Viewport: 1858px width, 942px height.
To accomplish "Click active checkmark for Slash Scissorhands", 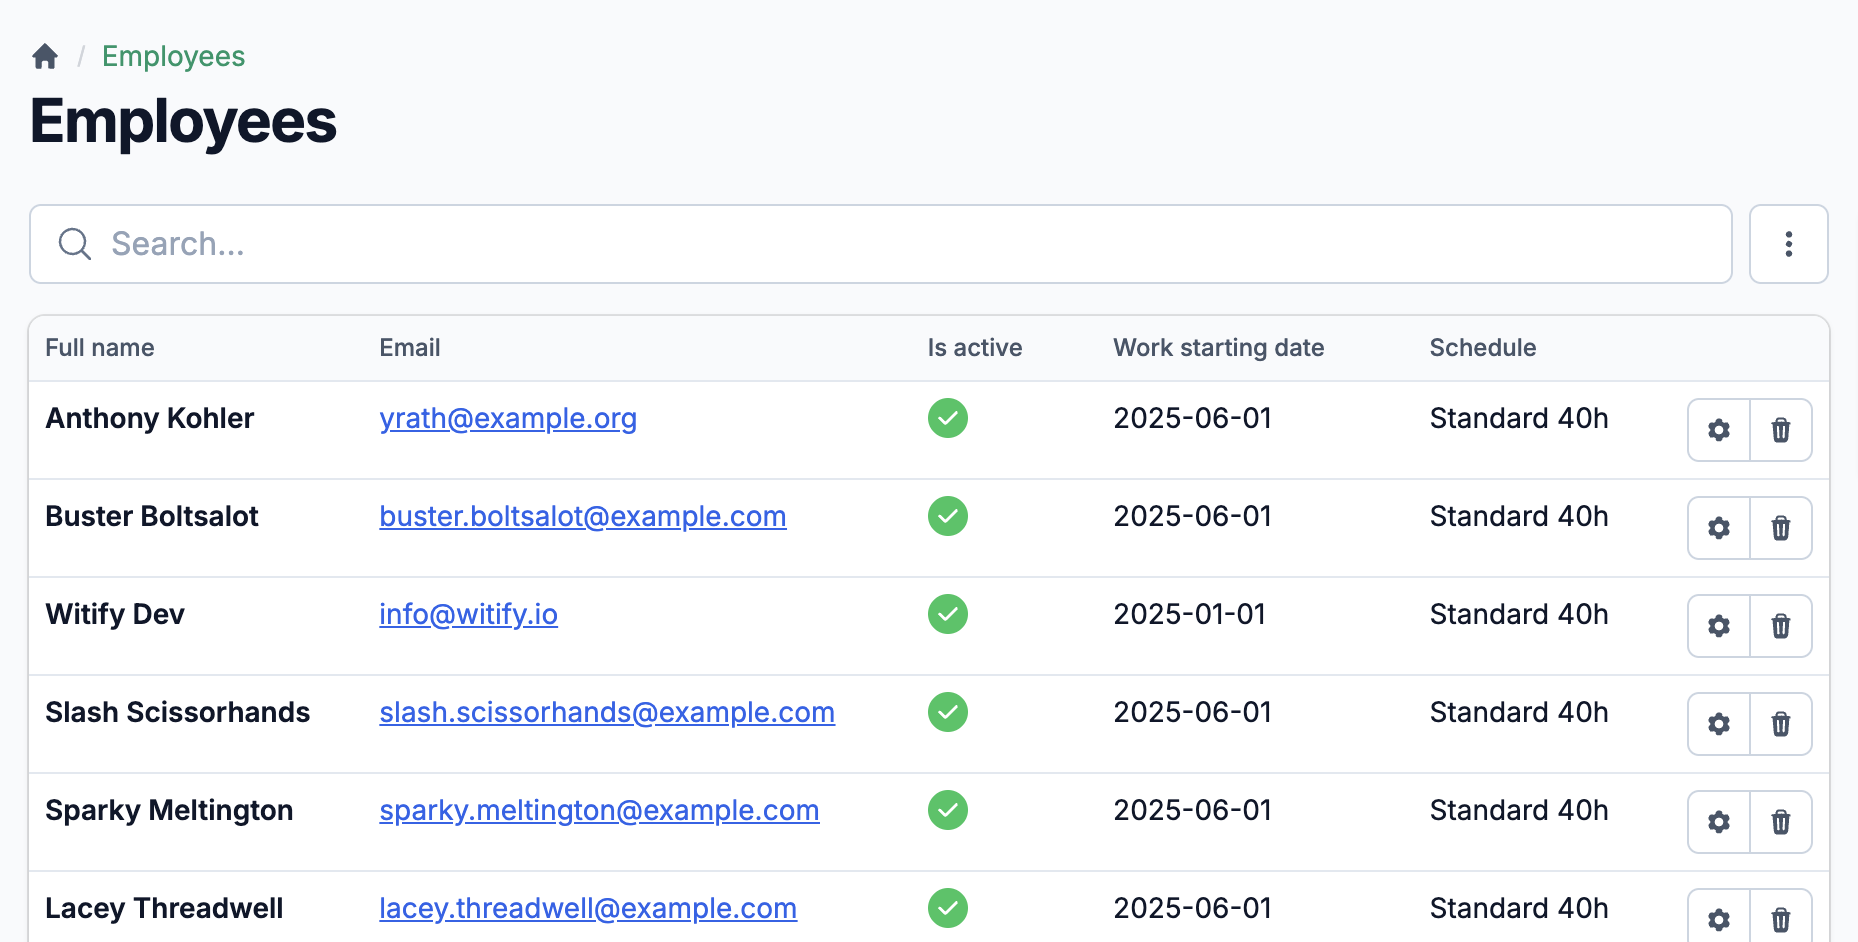I will (x=948, y=712).
